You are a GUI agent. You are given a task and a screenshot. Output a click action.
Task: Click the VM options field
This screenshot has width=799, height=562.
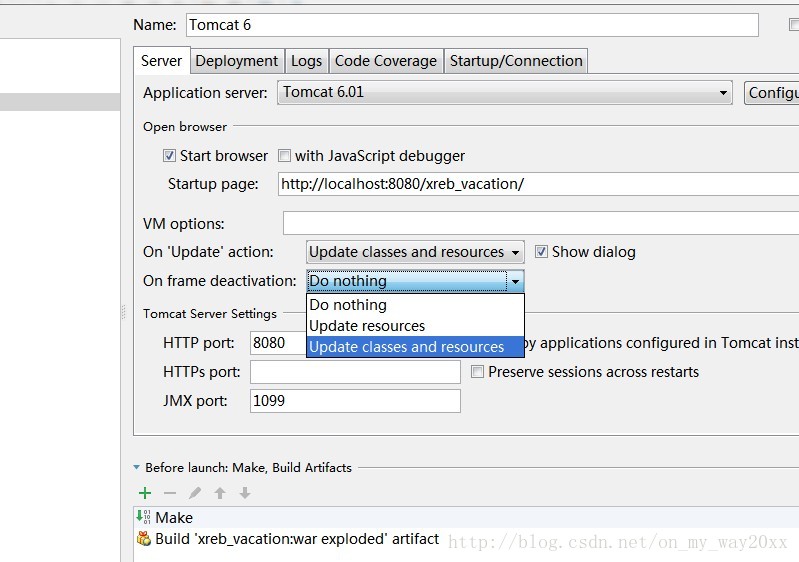tap(541, 223)
